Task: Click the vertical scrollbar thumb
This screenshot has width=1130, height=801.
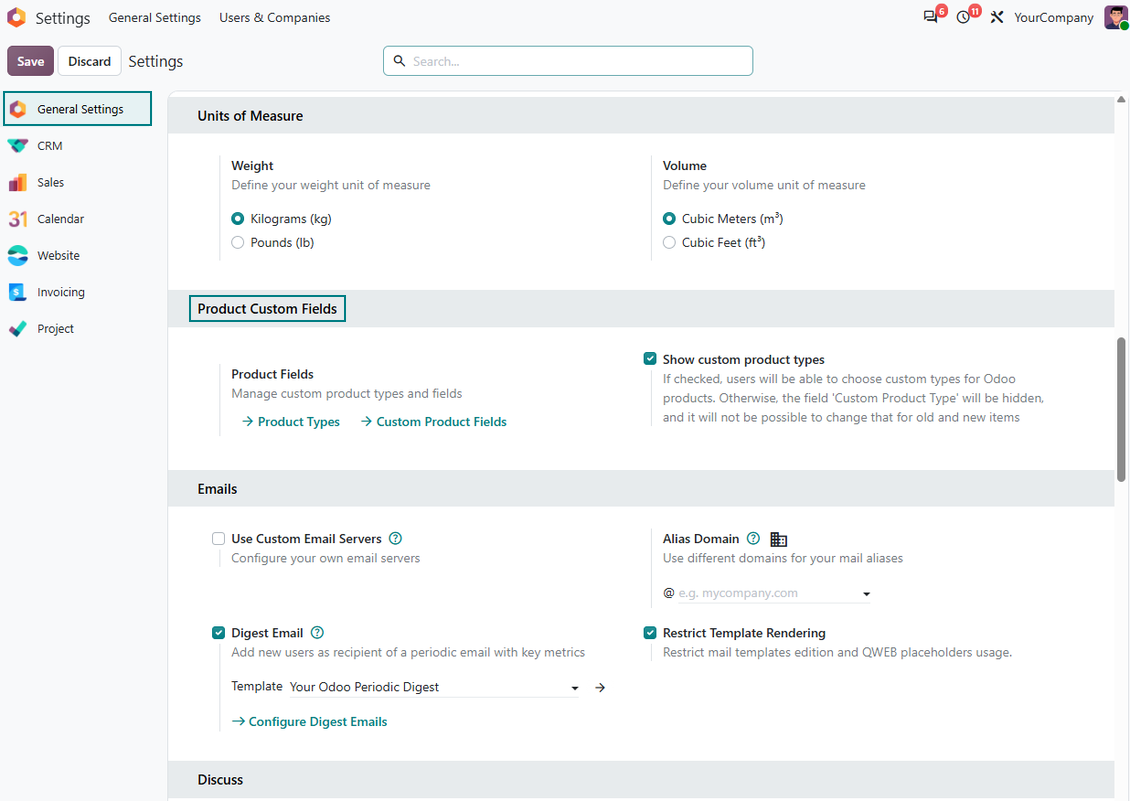Action: (1121, 410)
